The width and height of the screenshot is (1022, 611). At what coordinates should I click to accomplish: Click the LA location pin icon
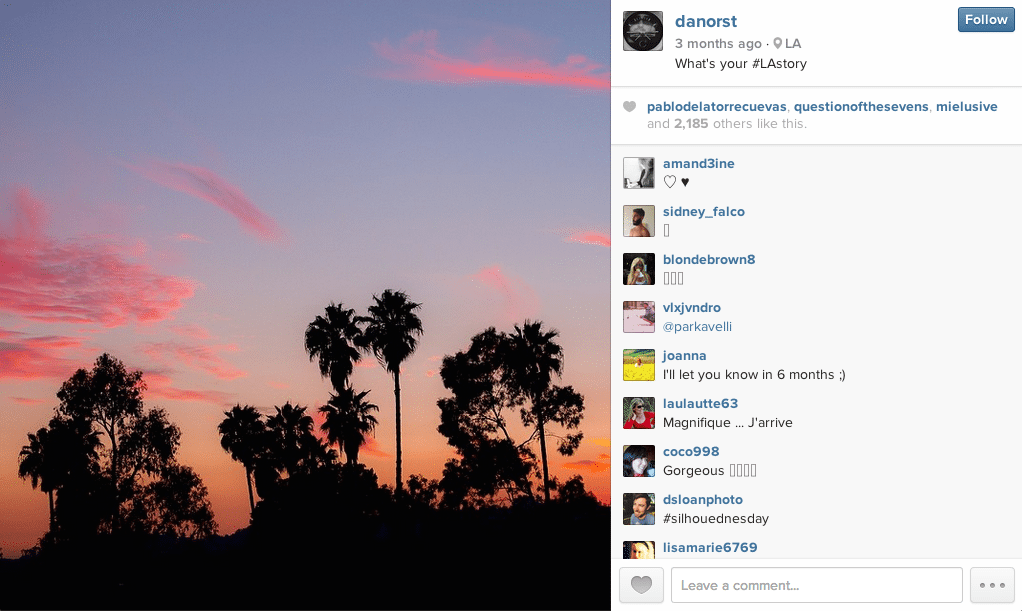tap(777, 44)
